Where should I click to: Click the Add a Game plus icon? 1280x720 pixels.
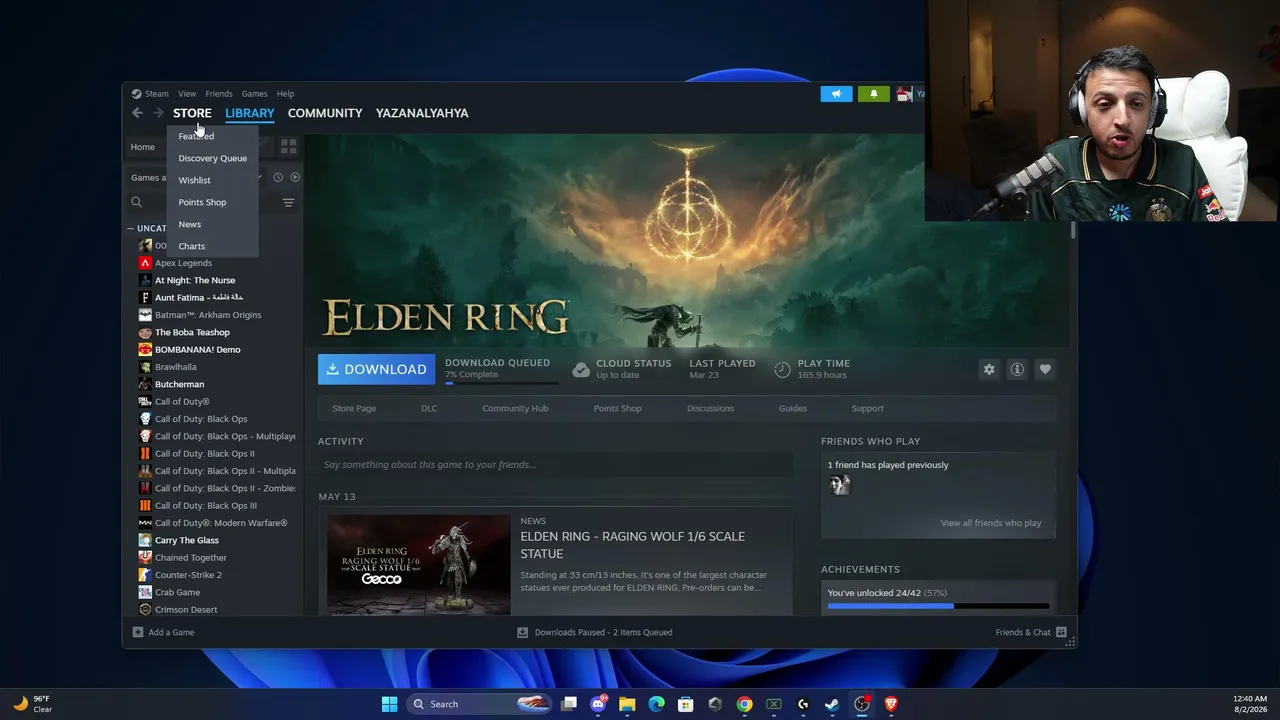click(x=138, y=632)
